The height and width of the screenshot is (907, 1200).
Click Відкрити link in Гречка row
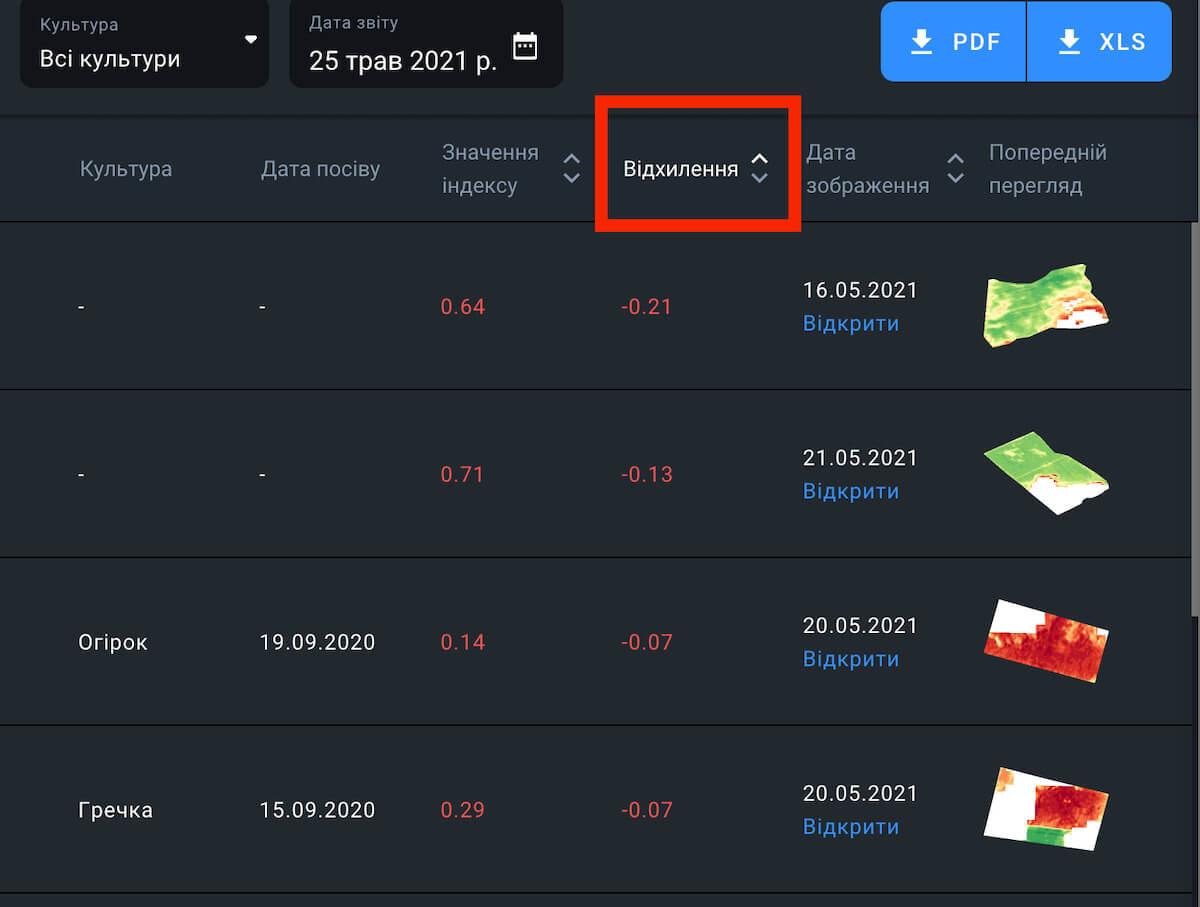tap(850, 828)
